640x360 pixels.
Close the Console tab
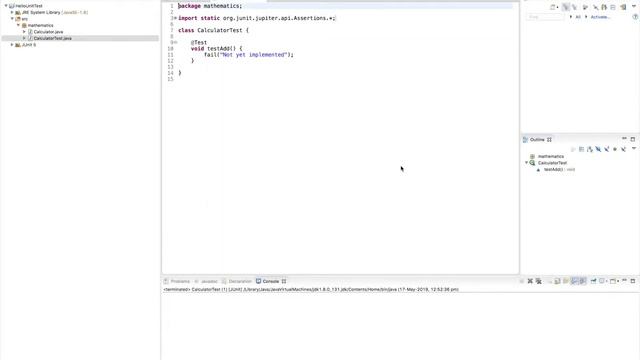click(284, 281)
